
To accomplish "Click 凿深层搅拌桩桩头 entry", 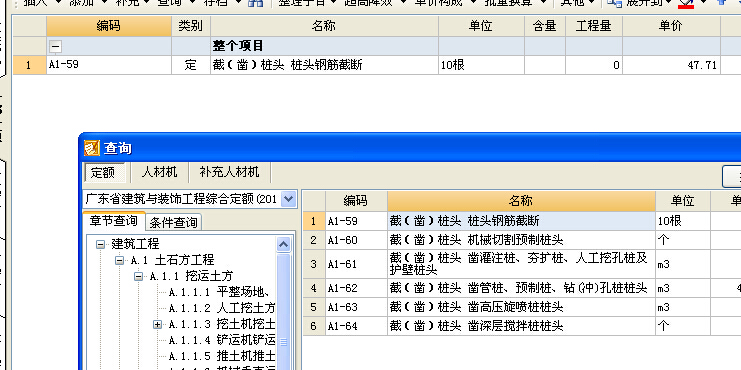I will [521, 326].
